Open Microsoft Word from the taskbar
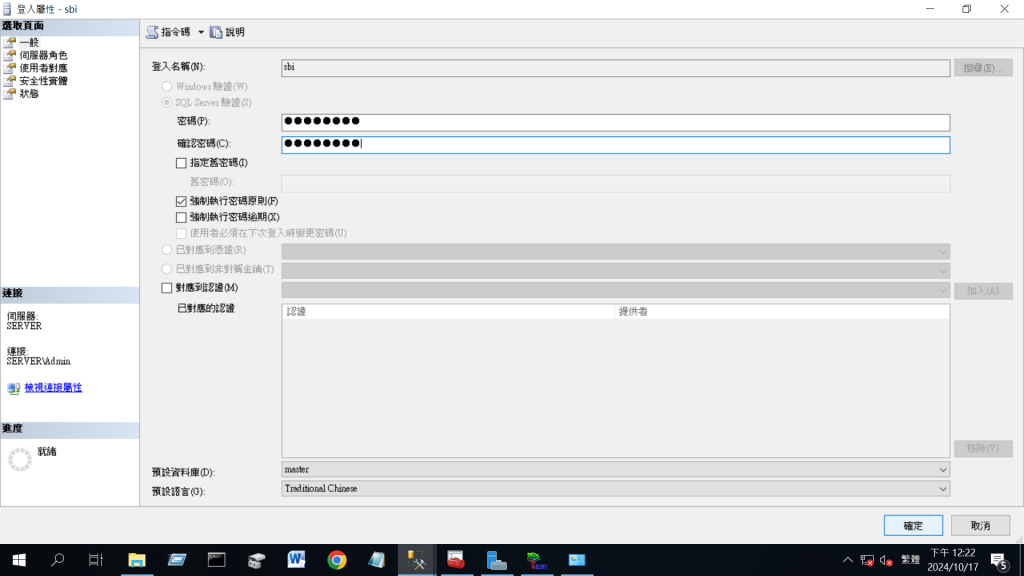This screenshot has width=1024, height=576. click(297, 560)
